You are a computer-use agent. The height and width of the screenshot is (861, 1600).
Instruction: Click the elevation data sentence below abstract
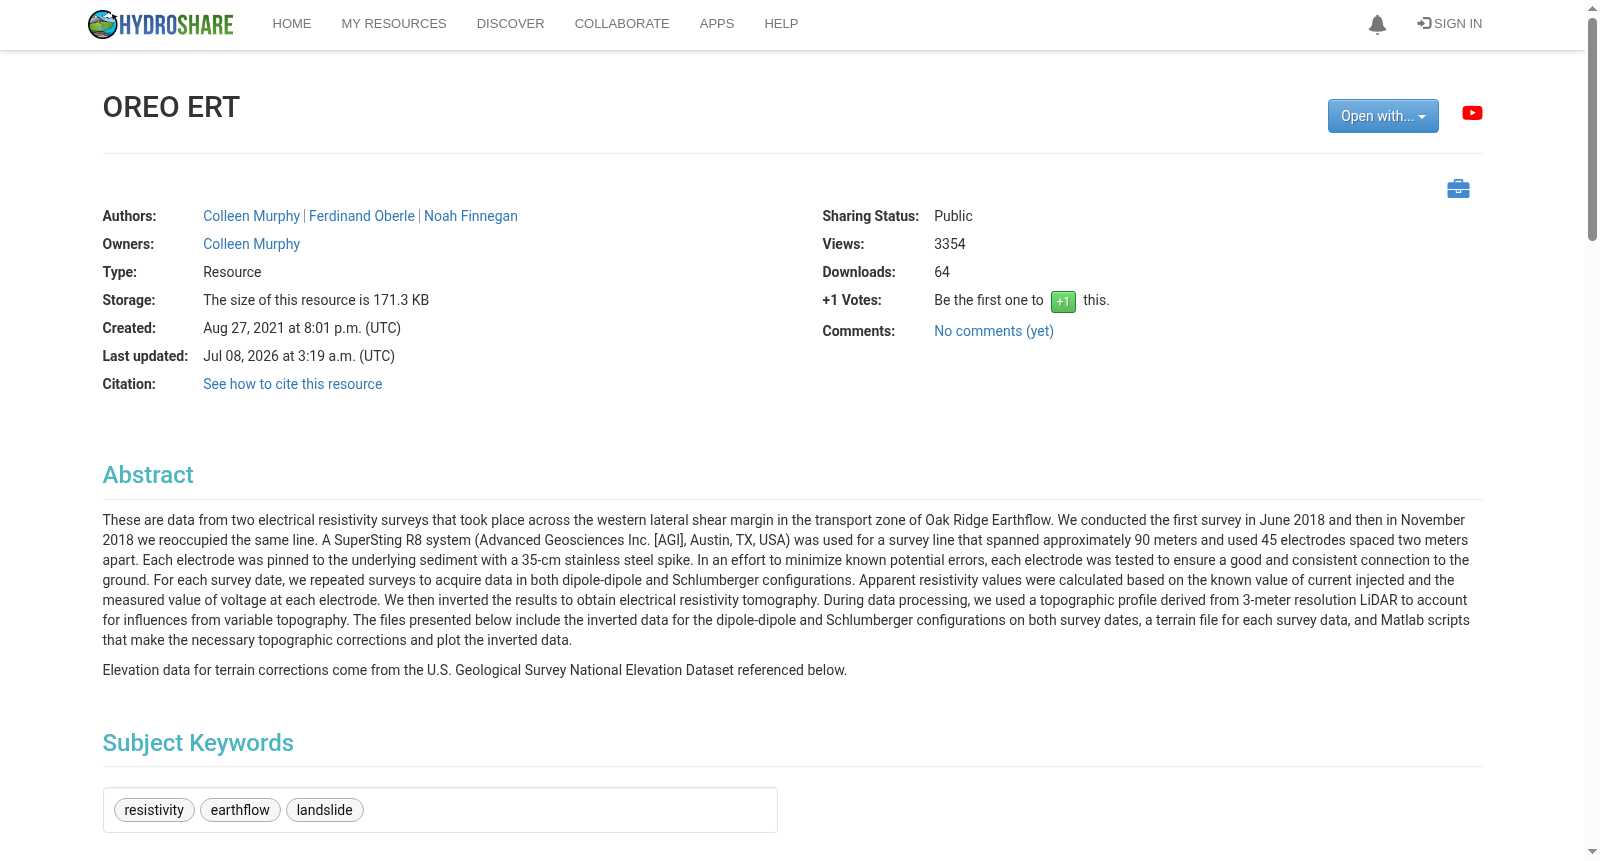tap(475, 670)
